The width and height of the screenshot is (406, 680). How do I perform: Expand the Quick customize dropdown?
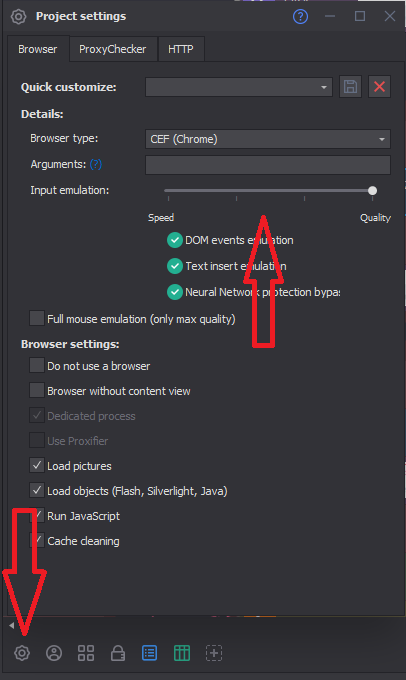239,87
